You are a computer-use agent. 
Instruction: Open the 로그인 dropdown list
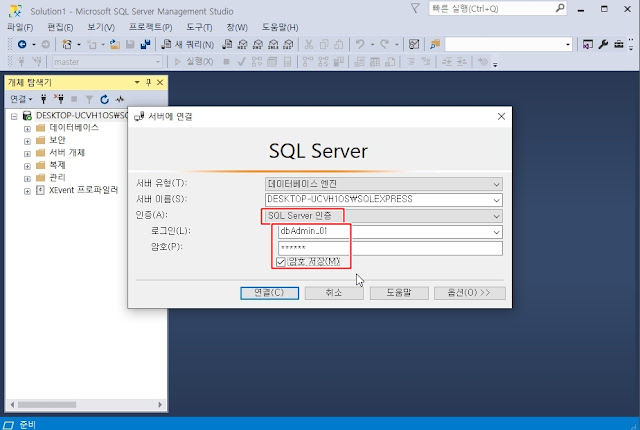pos(496,232)
